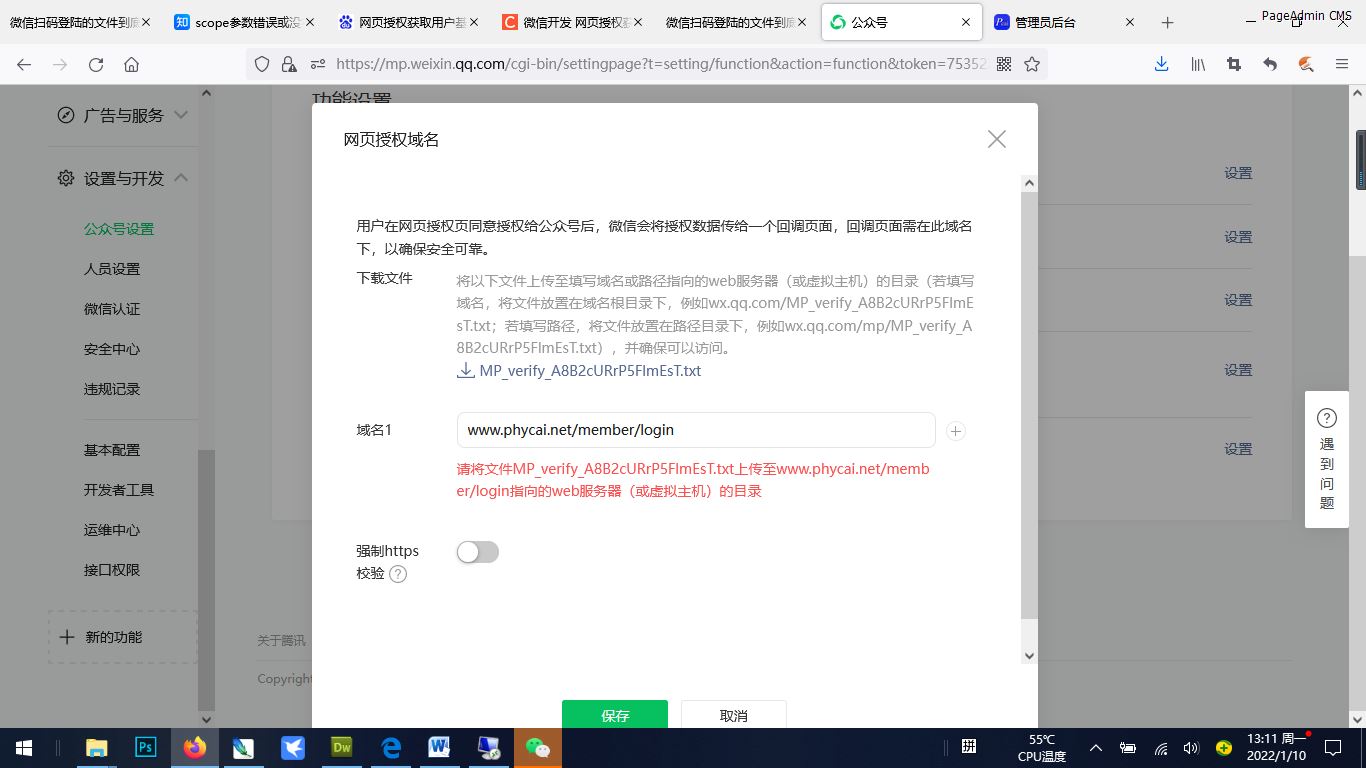The image size is (1366, 768).
Task: Reload the current page
Action: tap(96, 64)
